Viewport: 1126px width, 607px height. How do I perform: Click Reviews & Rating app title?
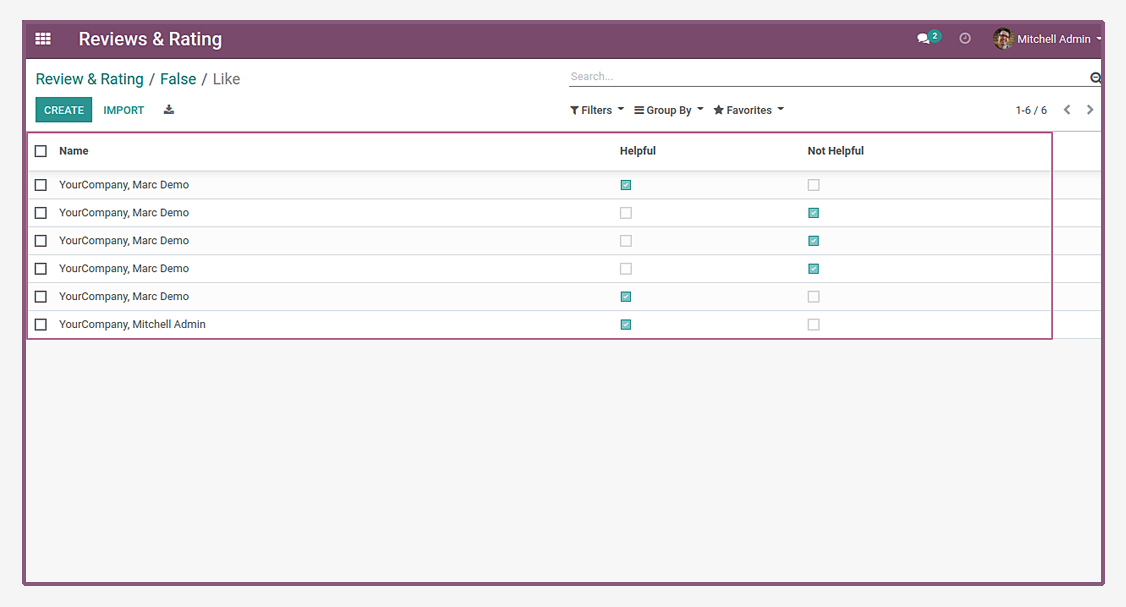point(150,39)
